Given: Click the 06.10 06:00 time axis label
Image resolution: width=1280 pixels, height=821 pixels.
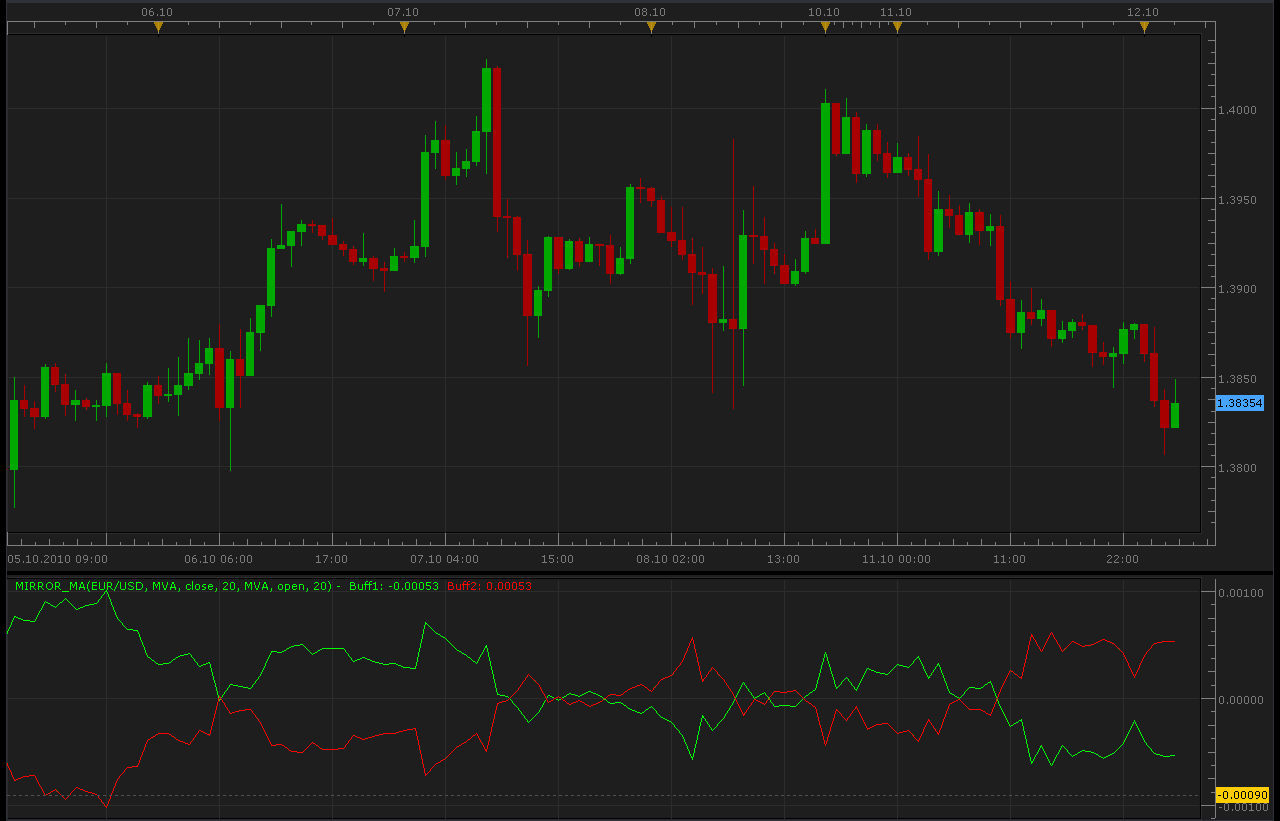Looking at the screenshot, I should (x=219, y=559).
